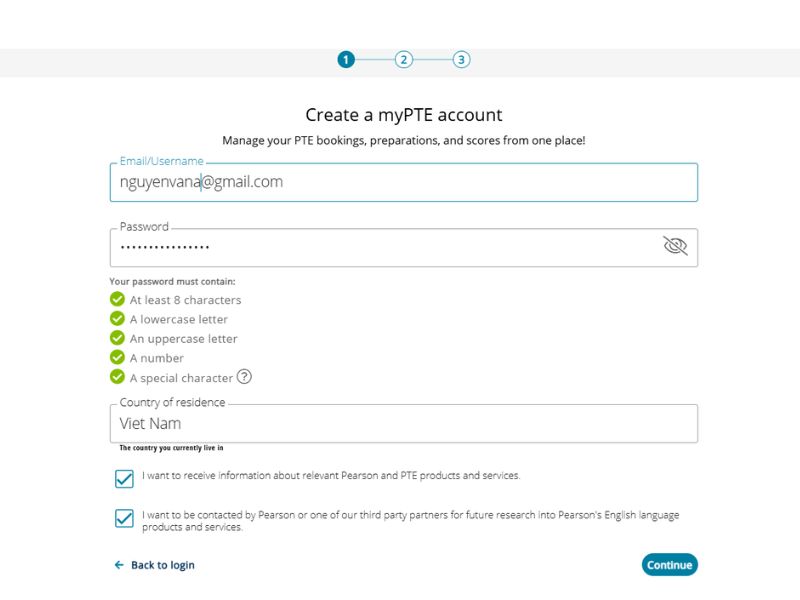The image size is (800, 600).
Task: Go Back to login link
Action: tap(163, 565)
